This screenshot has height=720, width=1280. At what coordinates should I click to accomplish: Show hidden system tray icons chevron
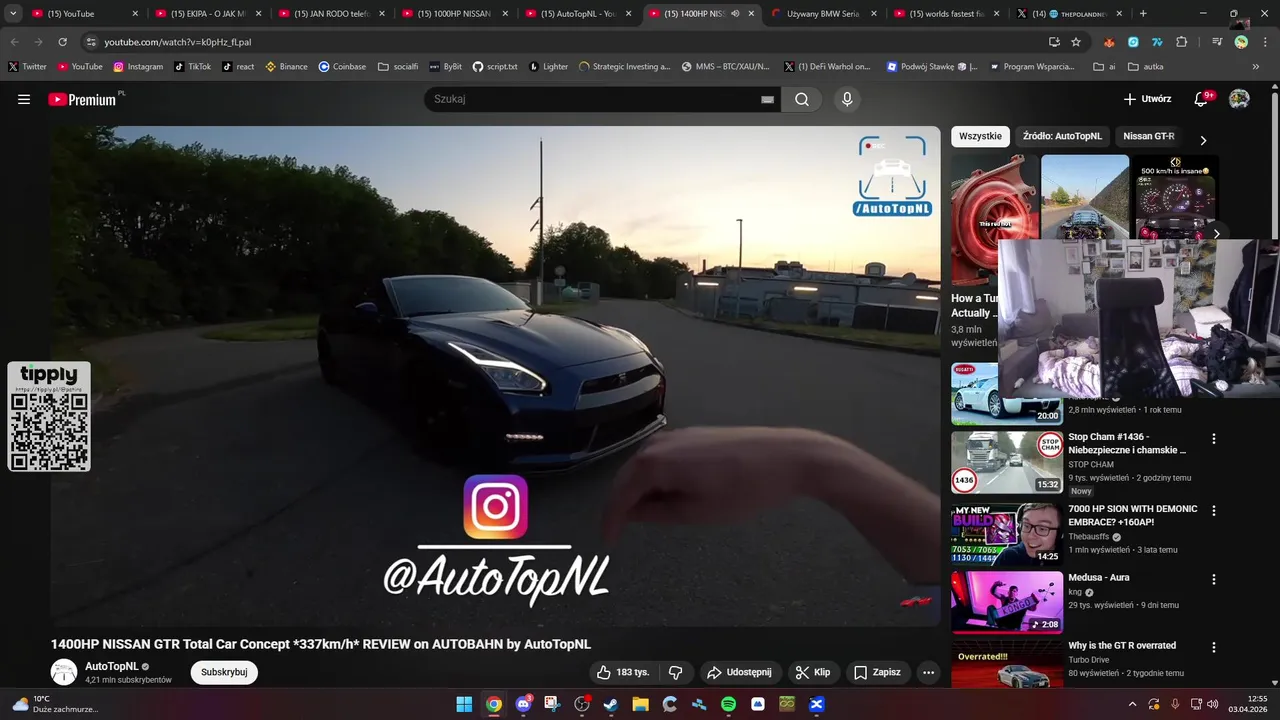point(1131,703)
